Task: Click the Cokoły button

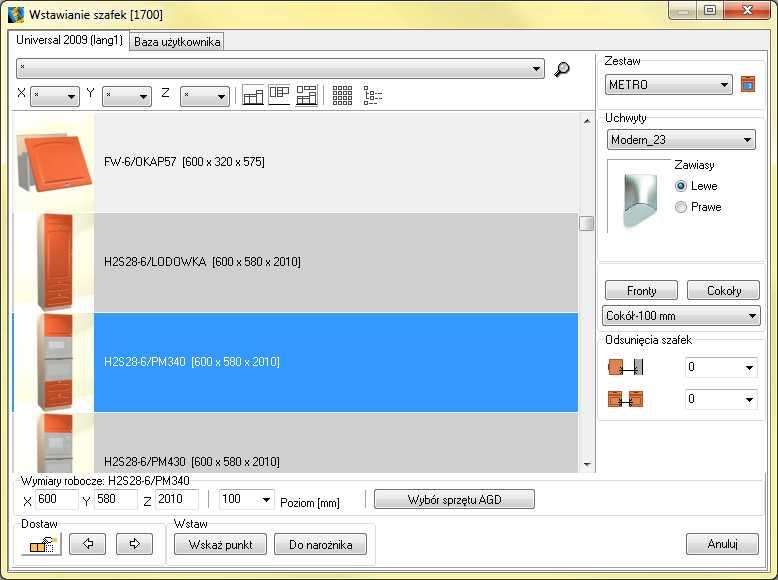Action: click(x=723, y=290)
